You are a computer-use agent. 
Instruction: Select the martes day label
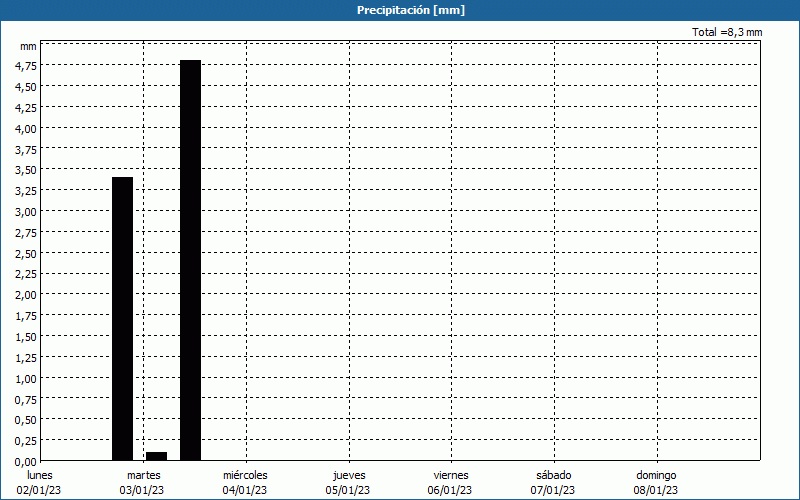coord(144,475)
